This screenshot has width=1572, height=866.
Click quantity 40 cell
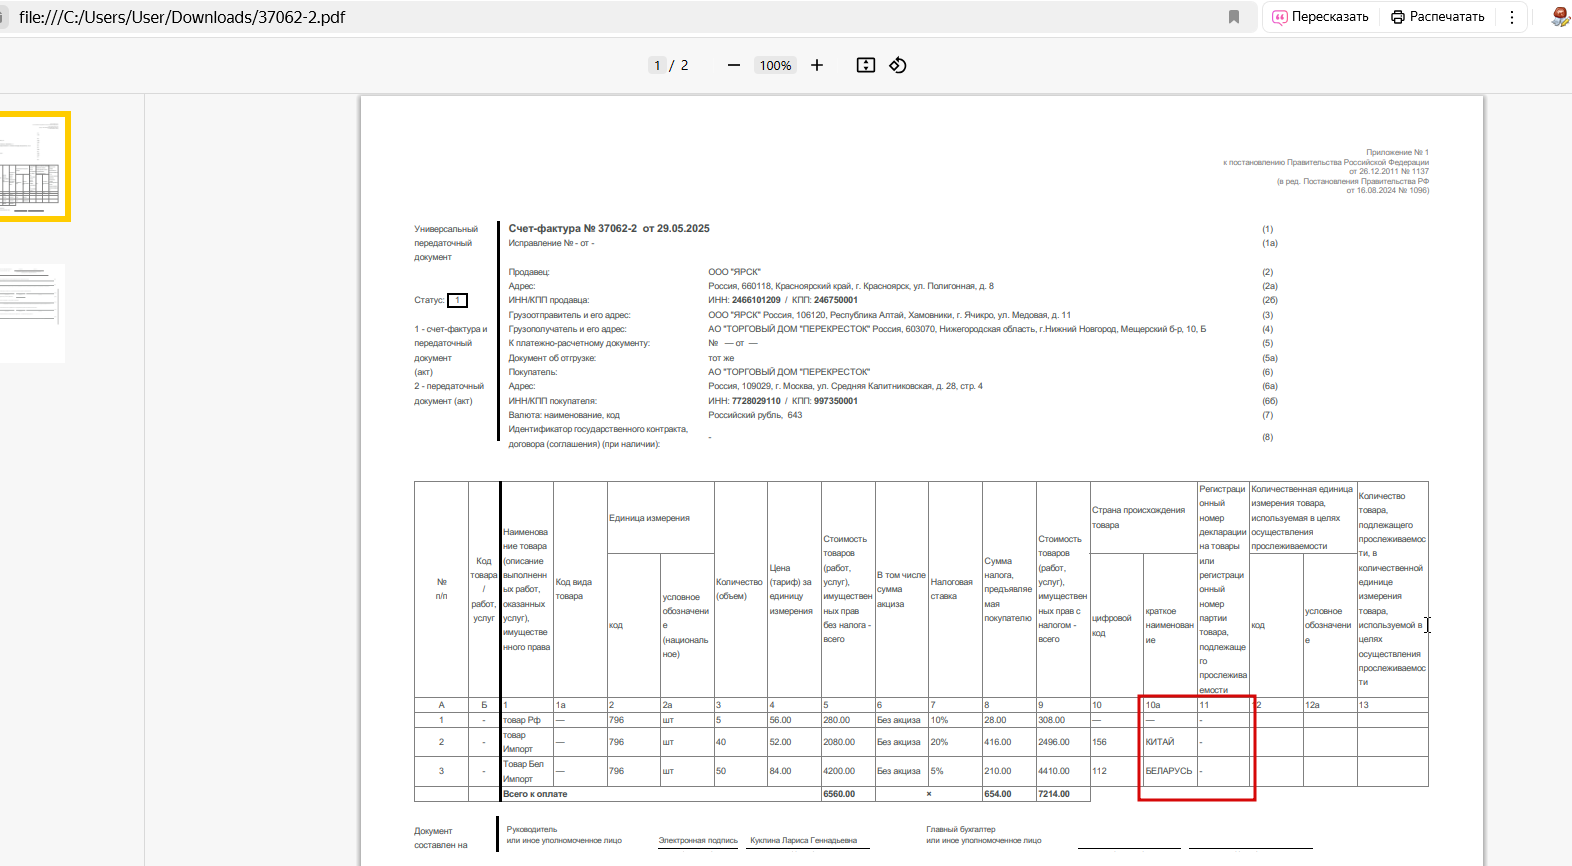point(740,742)
